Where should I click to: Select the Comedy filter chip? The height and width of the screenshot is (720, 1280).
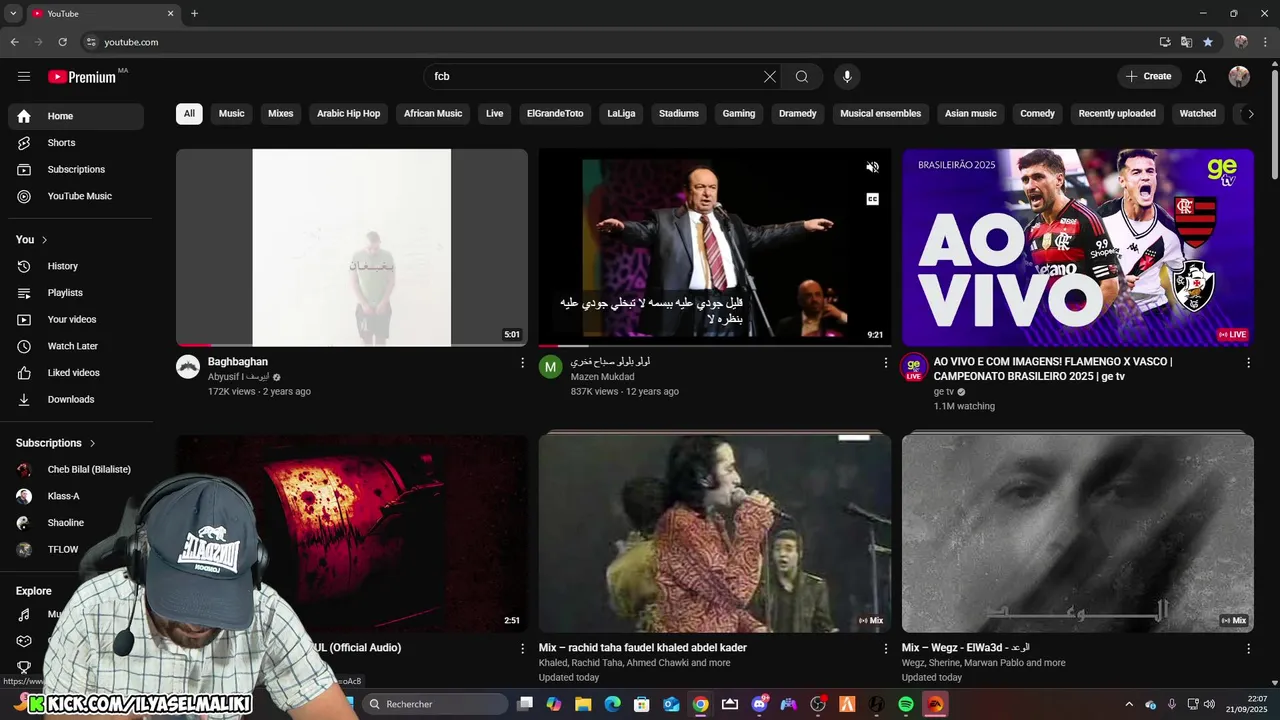click(1037, 114)
